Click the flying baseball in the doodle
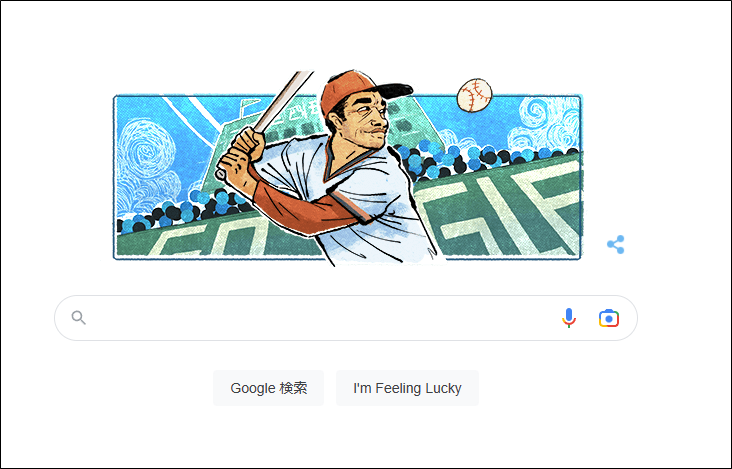732x469 pixels. point(474,95)
